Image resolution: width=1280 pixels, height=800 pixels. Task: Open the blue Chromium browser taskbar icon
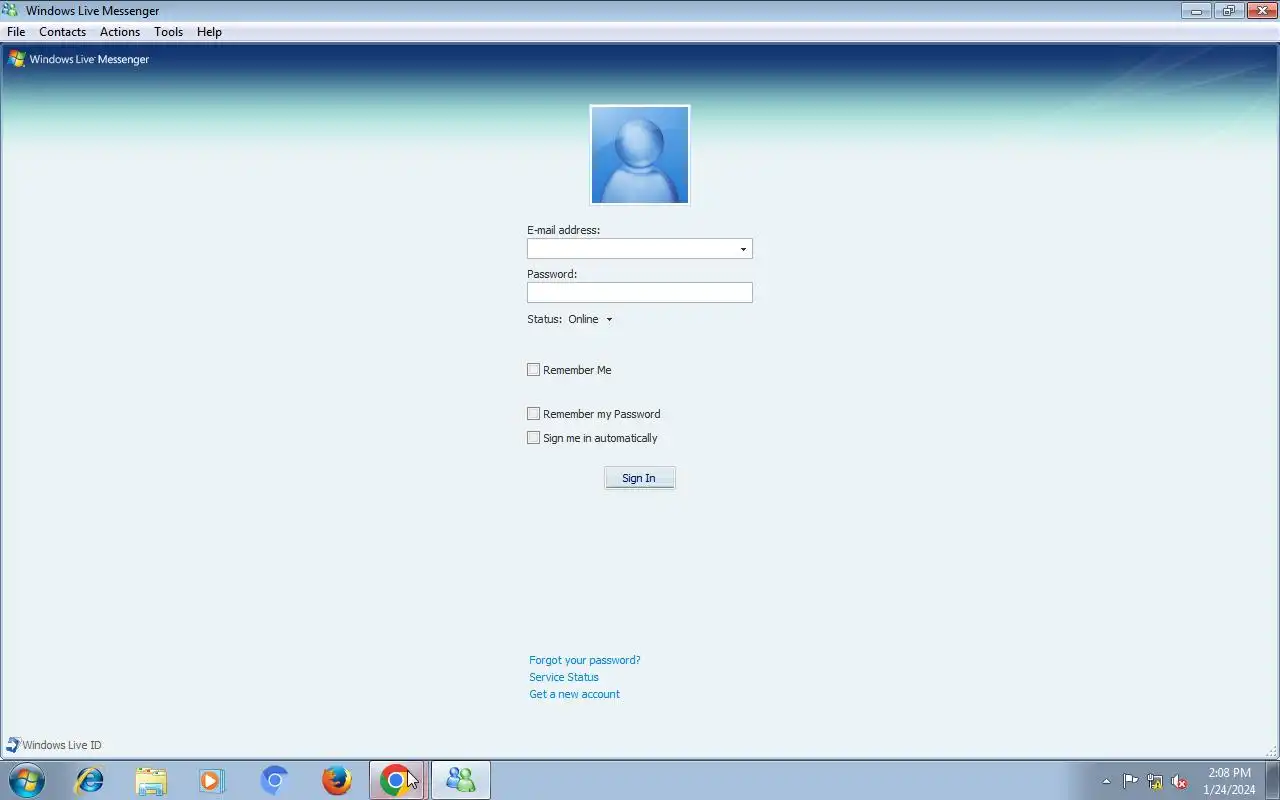(x=274, y=780)
